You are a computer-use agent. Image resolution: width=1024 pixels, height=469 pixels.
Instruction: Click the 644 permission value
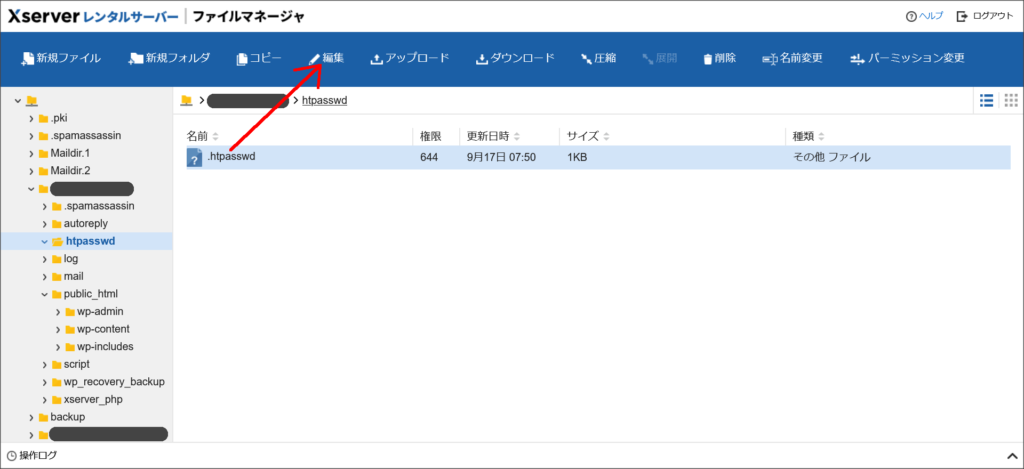tap(429, 157)
